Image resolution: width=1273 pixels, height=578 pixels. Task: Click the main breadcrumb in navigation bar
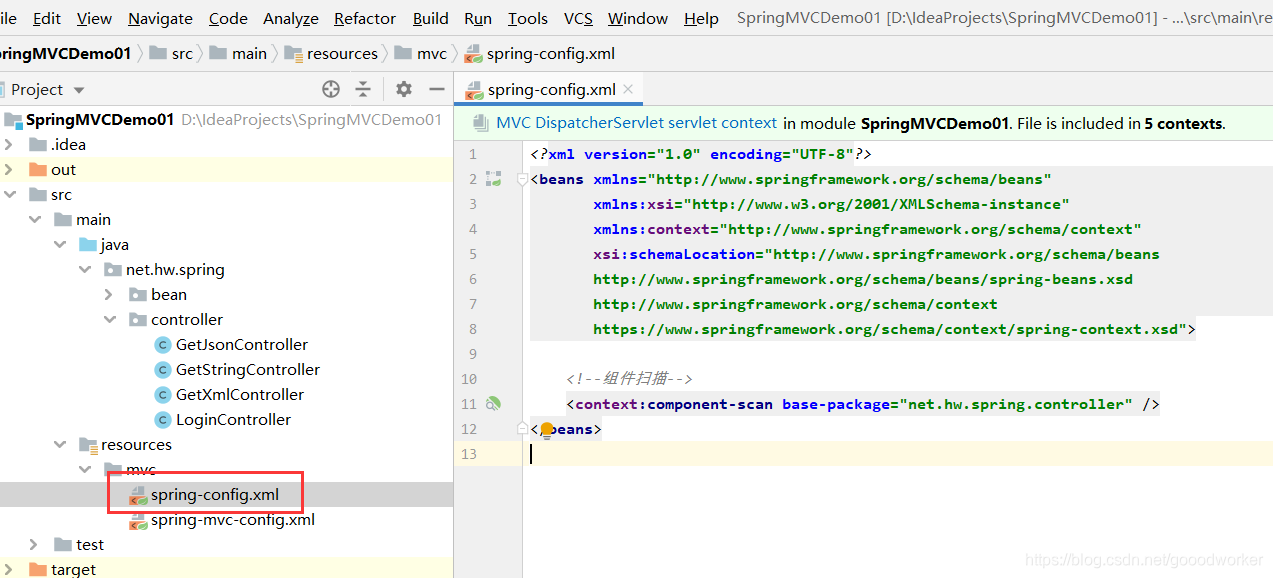coord(239,53)
